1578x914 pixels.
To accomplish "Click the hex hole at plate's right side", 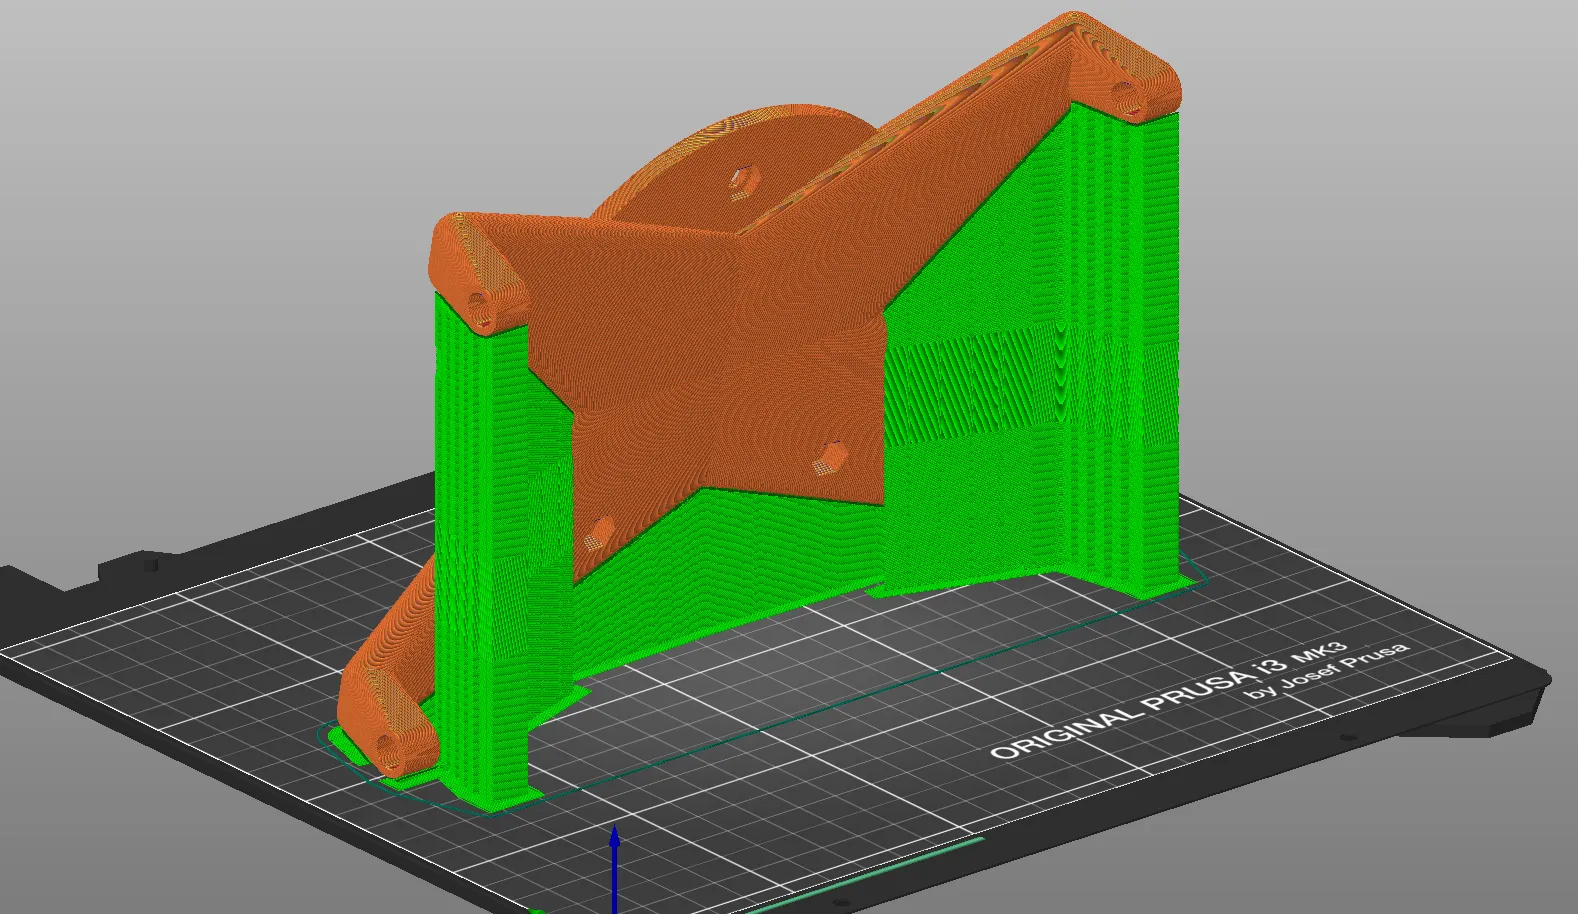I will 829,459.
